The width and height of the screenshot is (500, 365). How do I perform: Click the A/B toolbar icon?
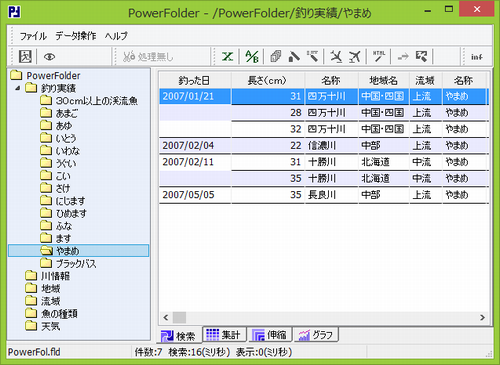coord(252,56)
